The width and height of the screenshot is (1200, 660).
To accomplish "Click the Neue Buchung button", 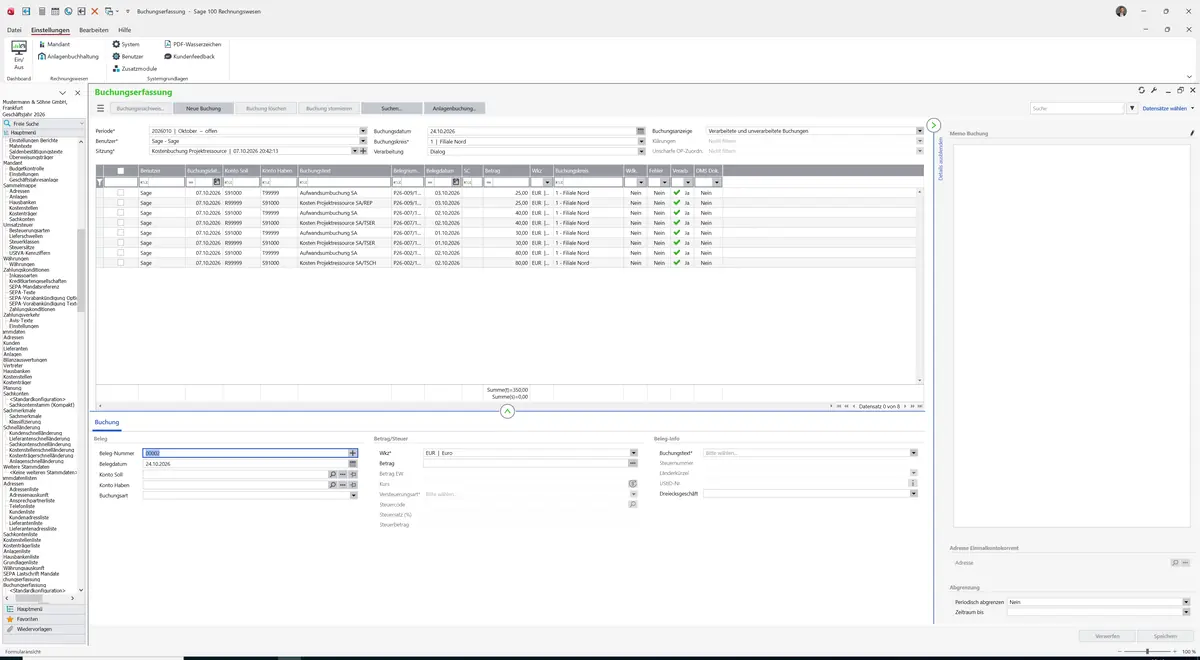I will coord(203,108).
